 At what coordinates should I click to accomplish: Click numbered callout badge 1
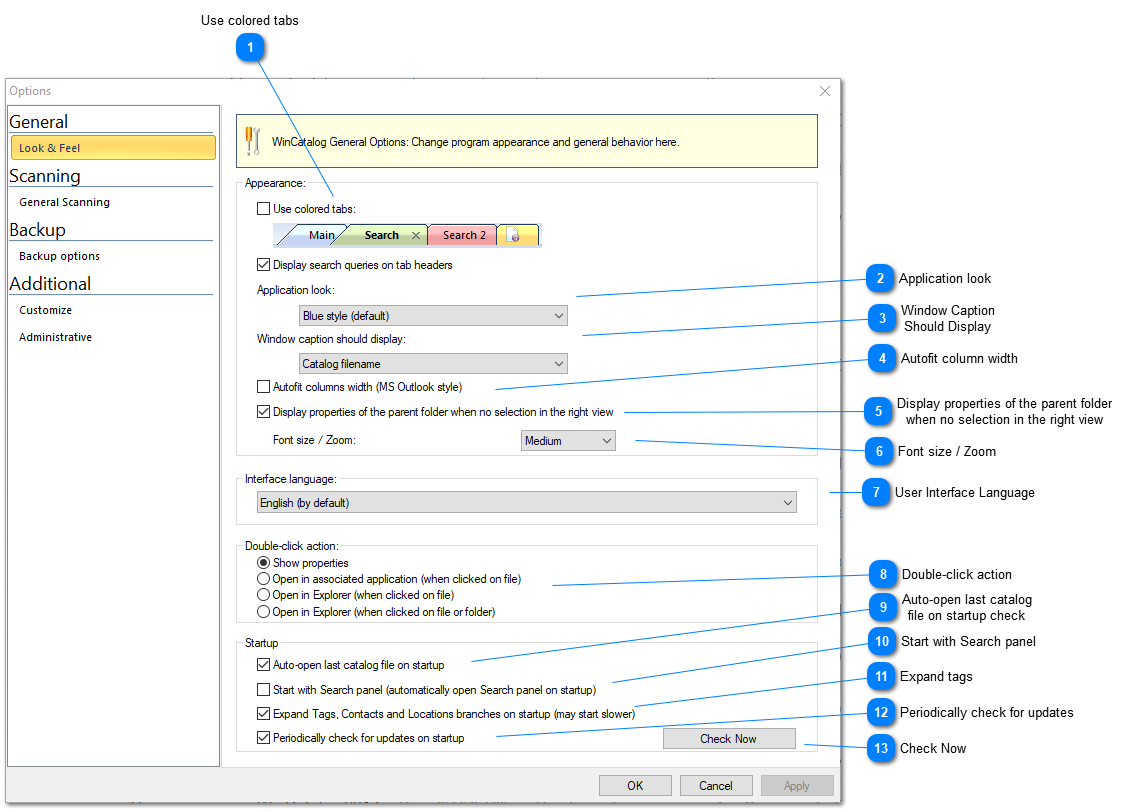click(250, 46)
